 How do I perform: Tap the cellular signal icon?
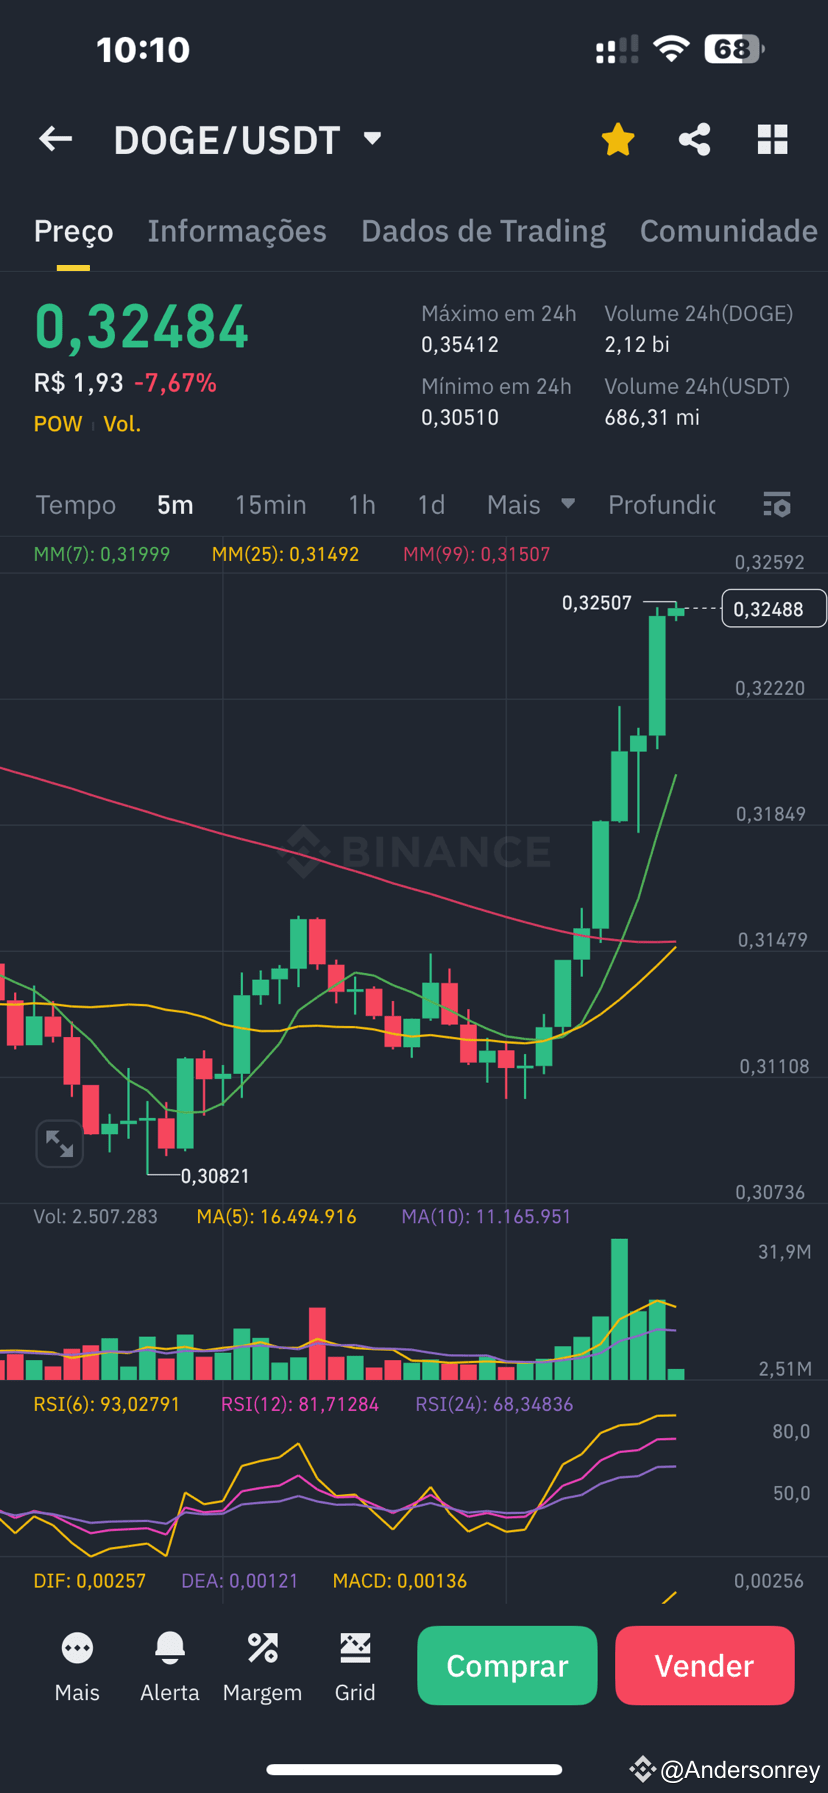pyautogui.click(x=617, y=49)
